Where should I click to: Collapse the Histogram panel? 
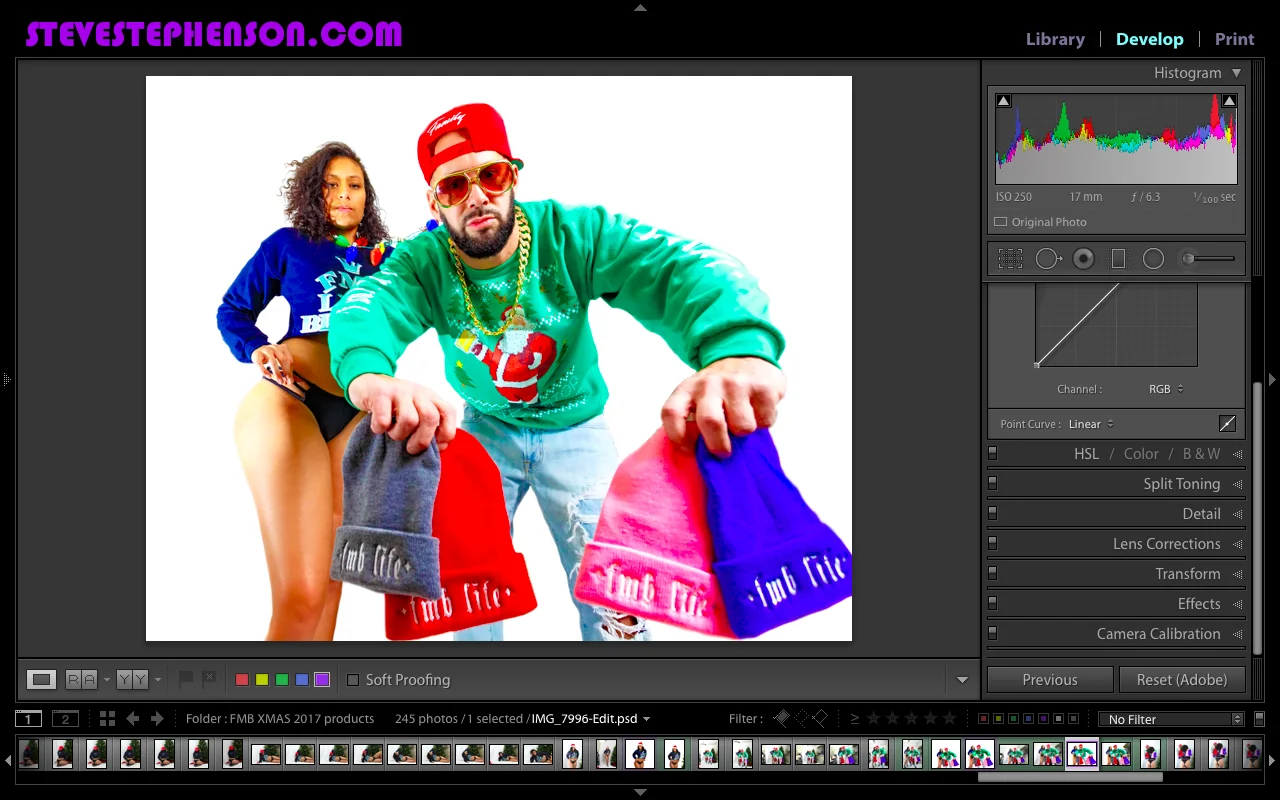[1237, 73]
